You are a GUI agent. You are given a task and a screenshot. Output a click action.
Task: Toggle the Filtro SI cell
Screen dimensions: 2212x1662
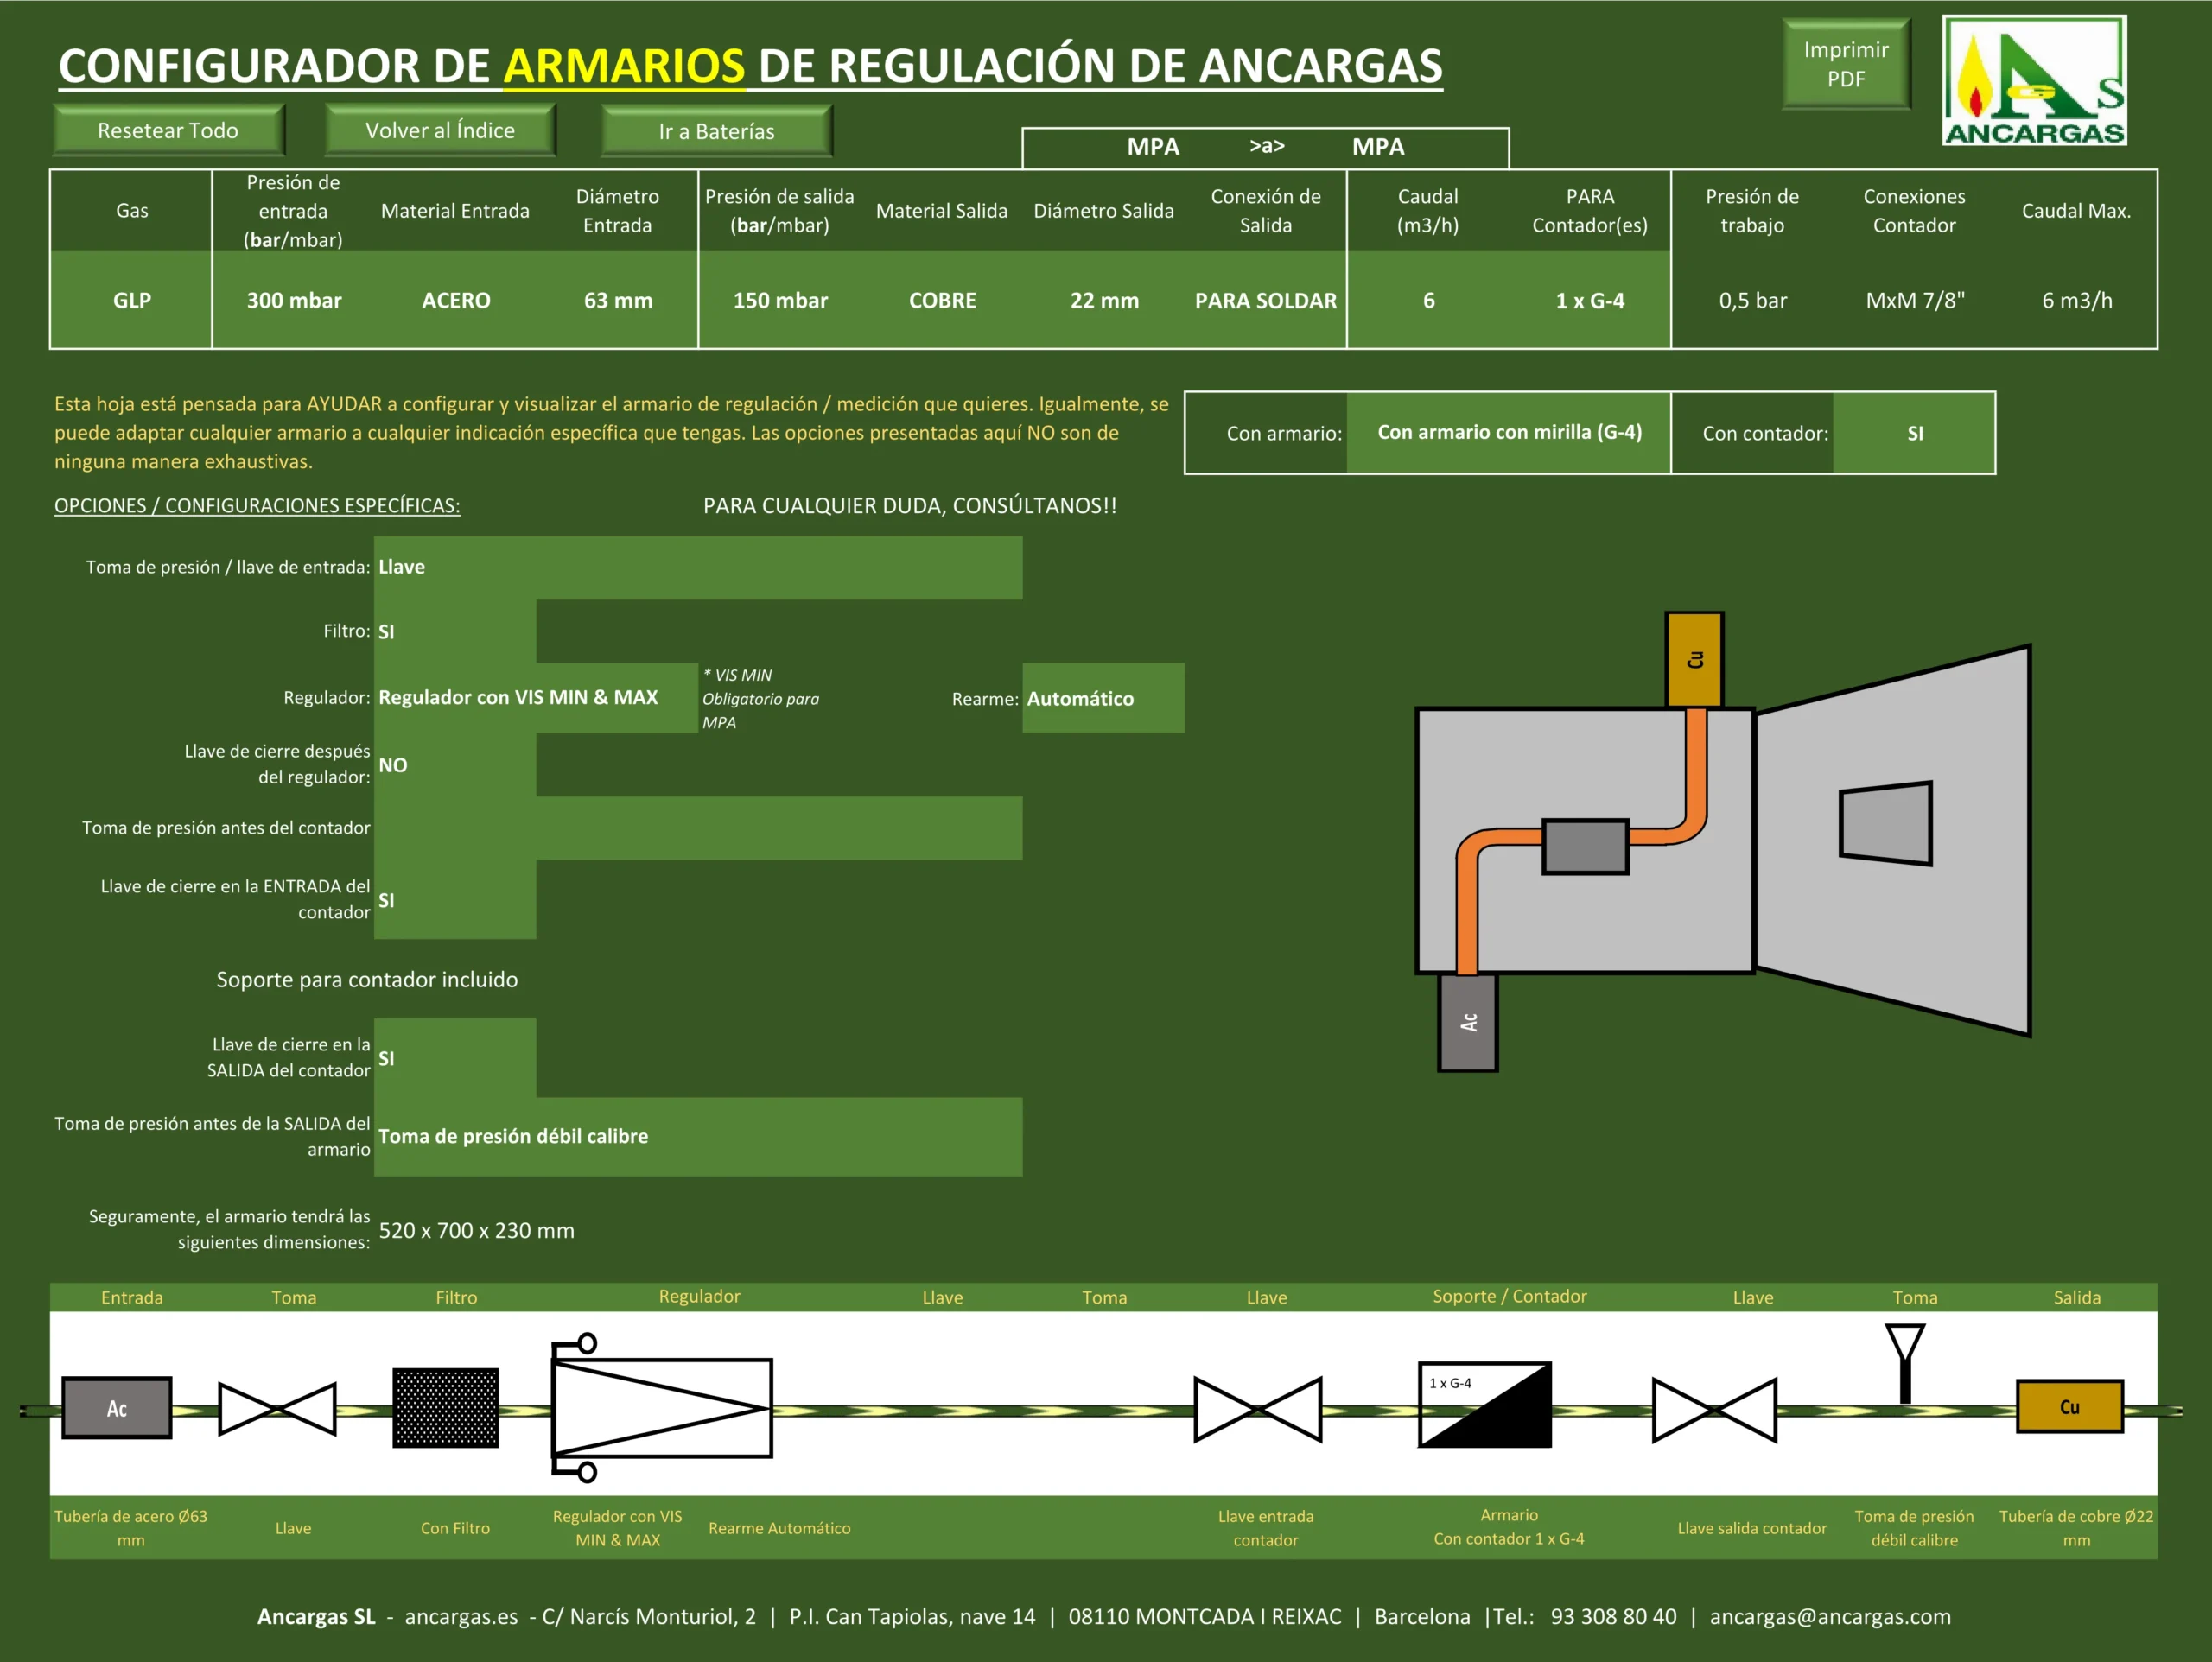(455, 631)
